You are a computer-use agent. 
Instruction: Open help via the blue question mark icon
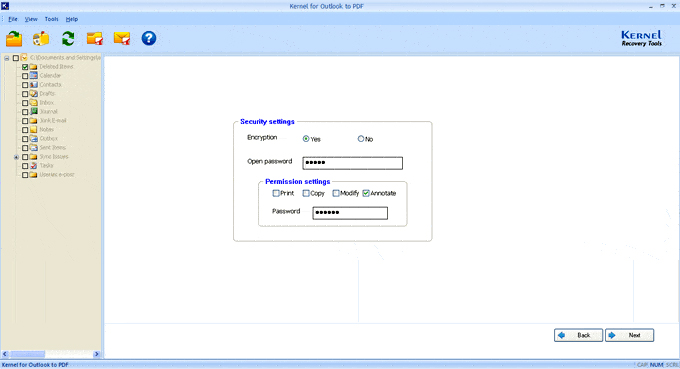(149, 39)
